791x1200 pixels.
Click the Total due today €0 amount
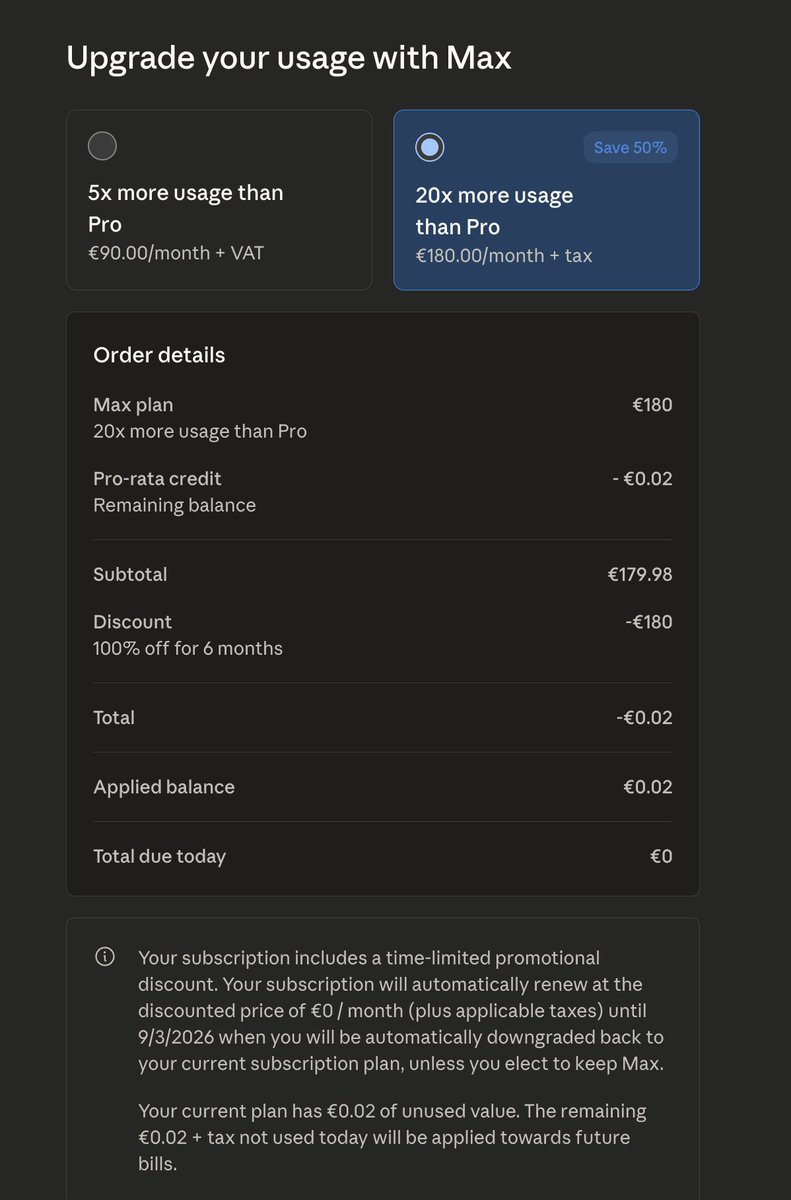pos(660,856)
